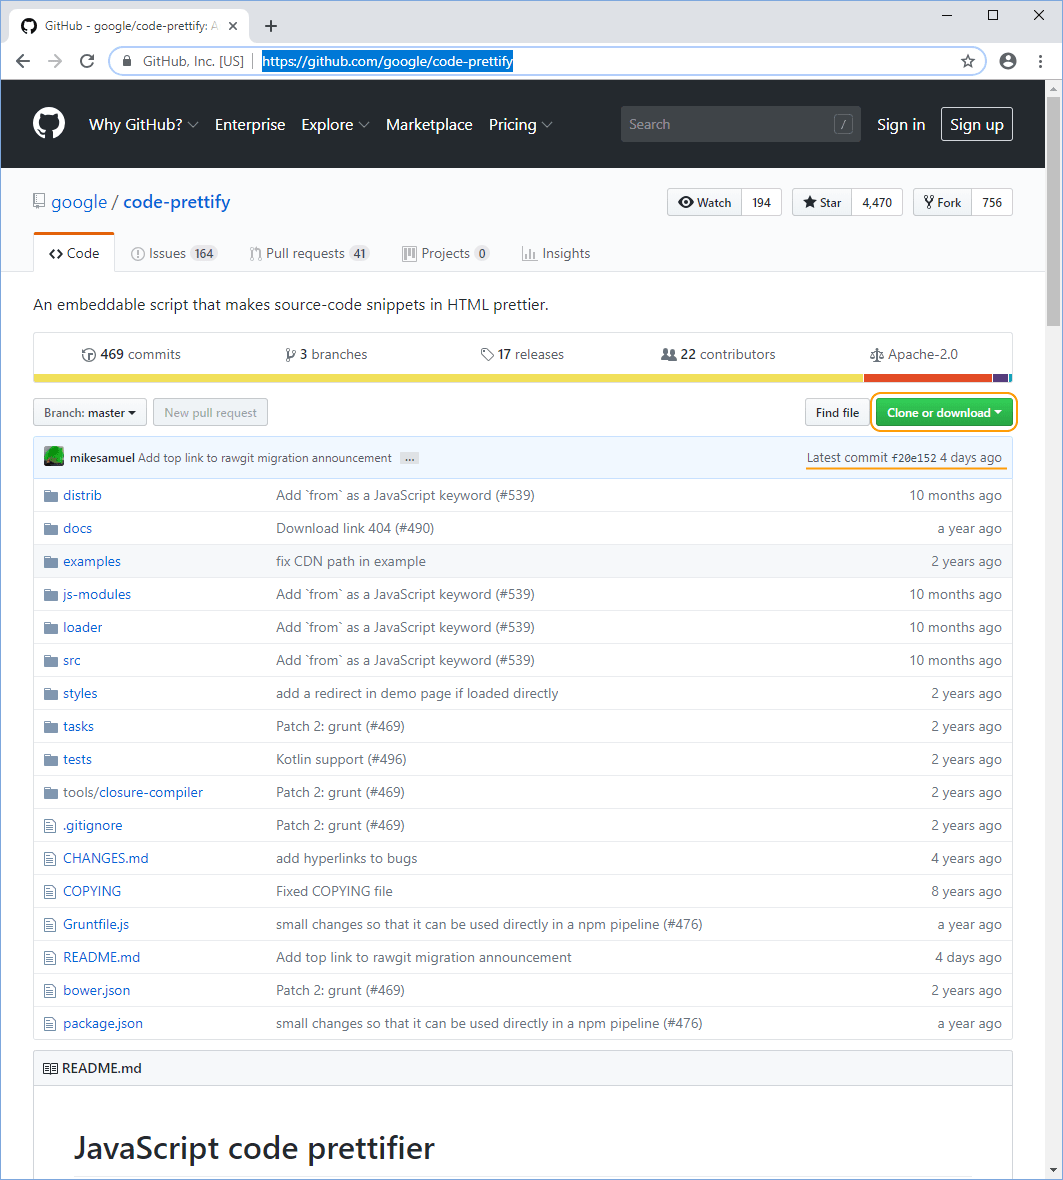Screen dimensions: 1063x1180
Task: Open the bower.json file
Action: pos(97,991)
